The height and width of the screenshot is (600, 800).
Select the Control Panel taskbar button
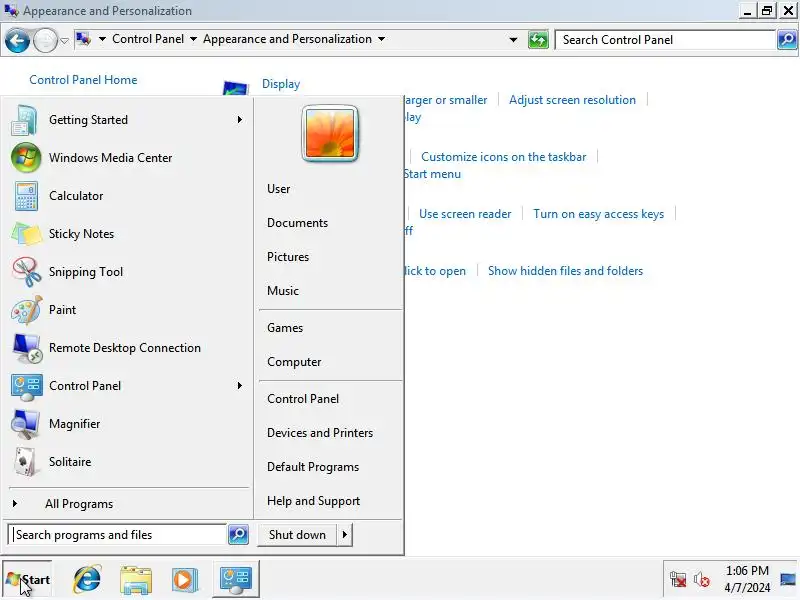pyautogui.click(x=236, y=579)
